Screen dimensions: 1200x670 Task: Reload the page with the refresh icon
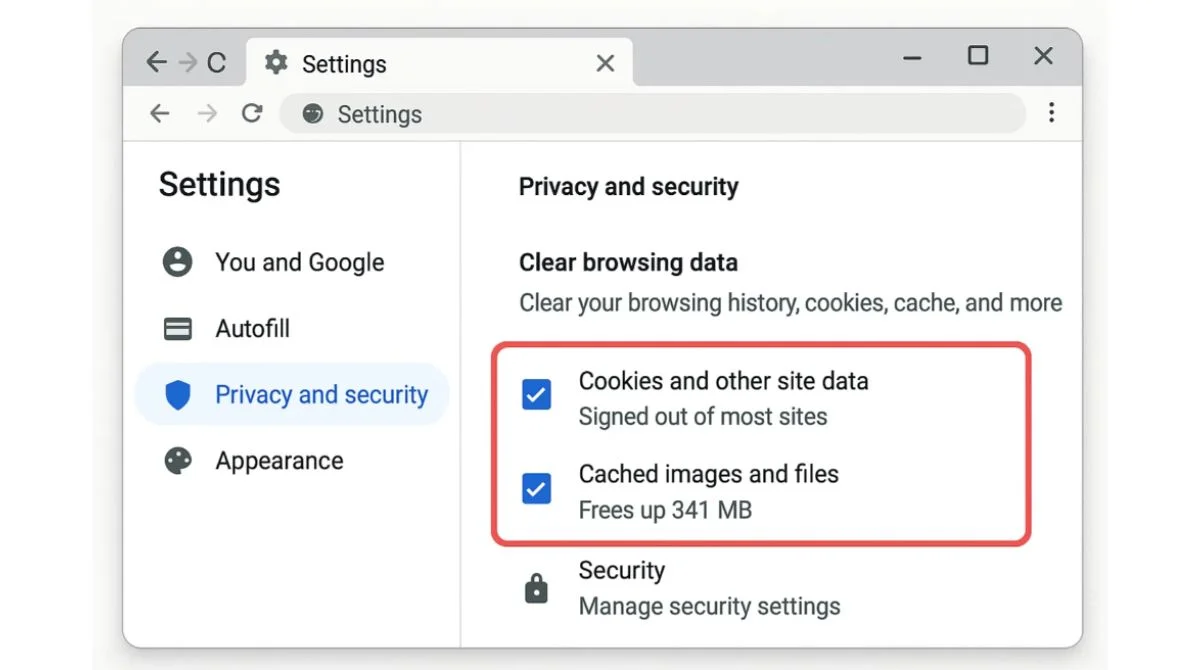click(x=252, y=114)
